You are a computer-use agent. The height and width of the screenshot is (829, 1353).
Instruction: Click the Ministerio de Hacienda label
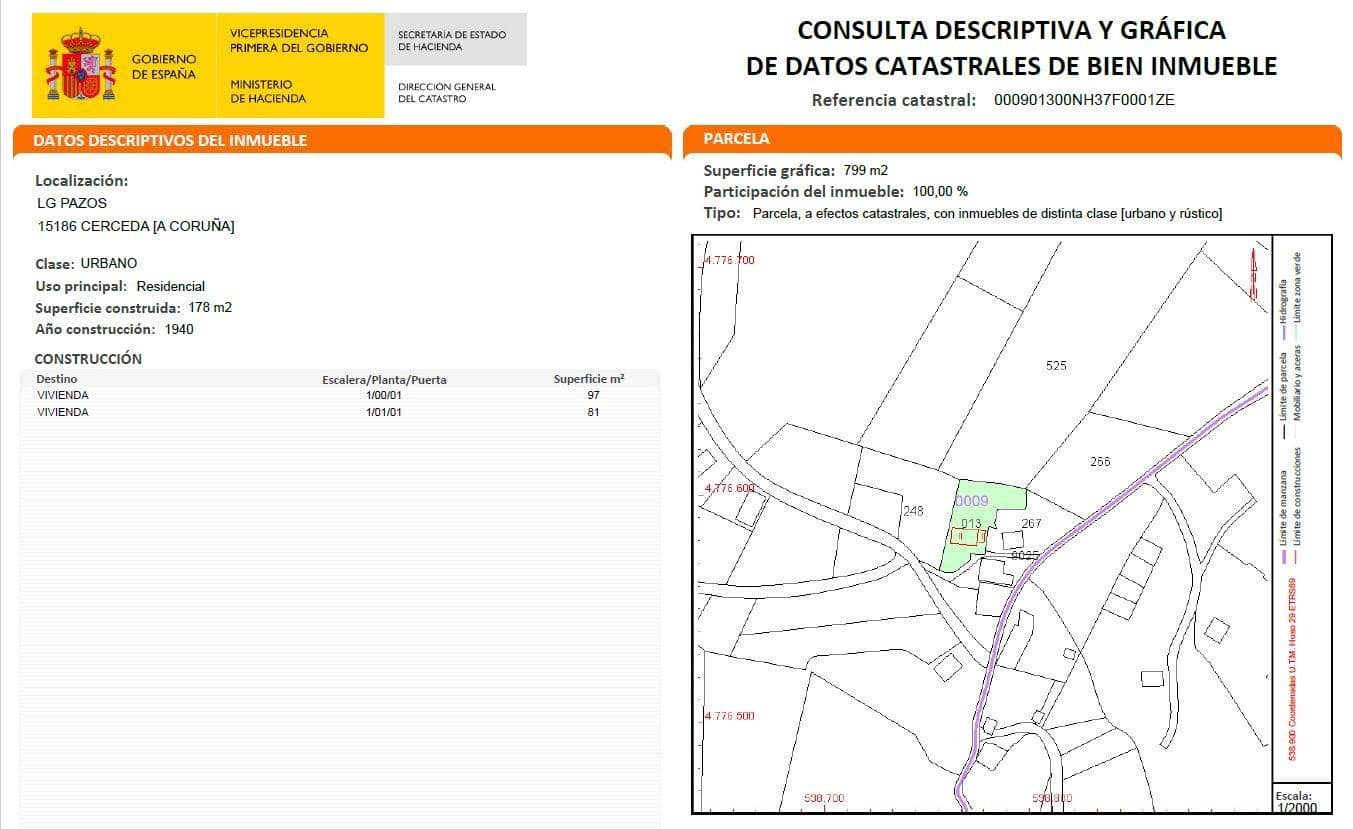tap(267, 92)
